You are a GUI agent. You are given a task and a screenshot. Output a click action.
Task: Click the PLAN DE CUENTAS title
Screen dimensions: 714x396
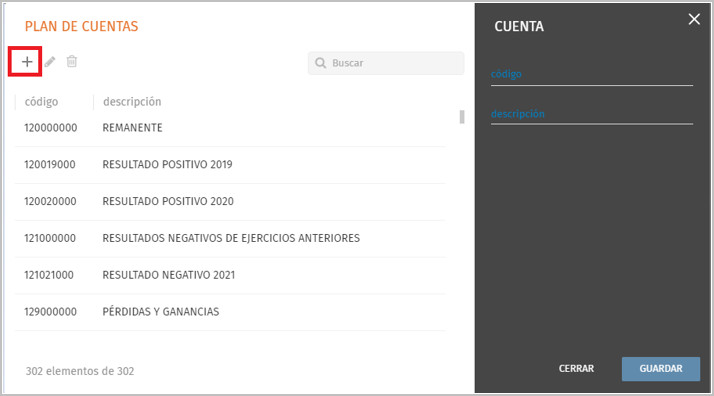coord(82,26)
